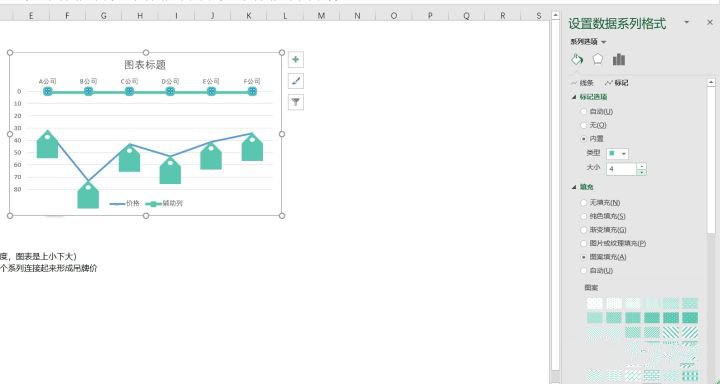
Task: Select the Series Options bar chart icon
Action: 619,59
